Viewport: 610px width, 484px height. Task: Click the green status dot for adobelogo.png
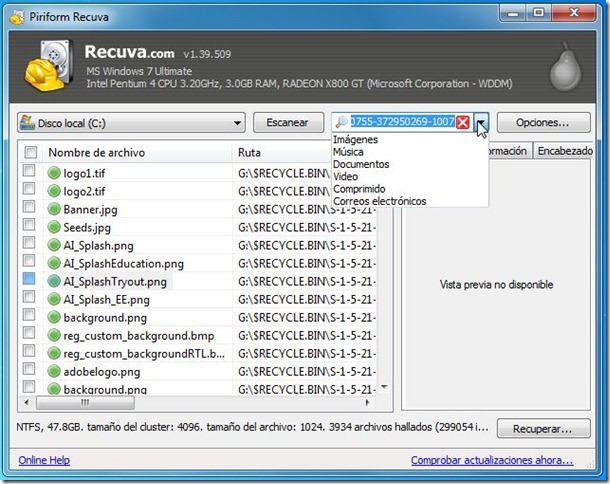coord(54,372)
